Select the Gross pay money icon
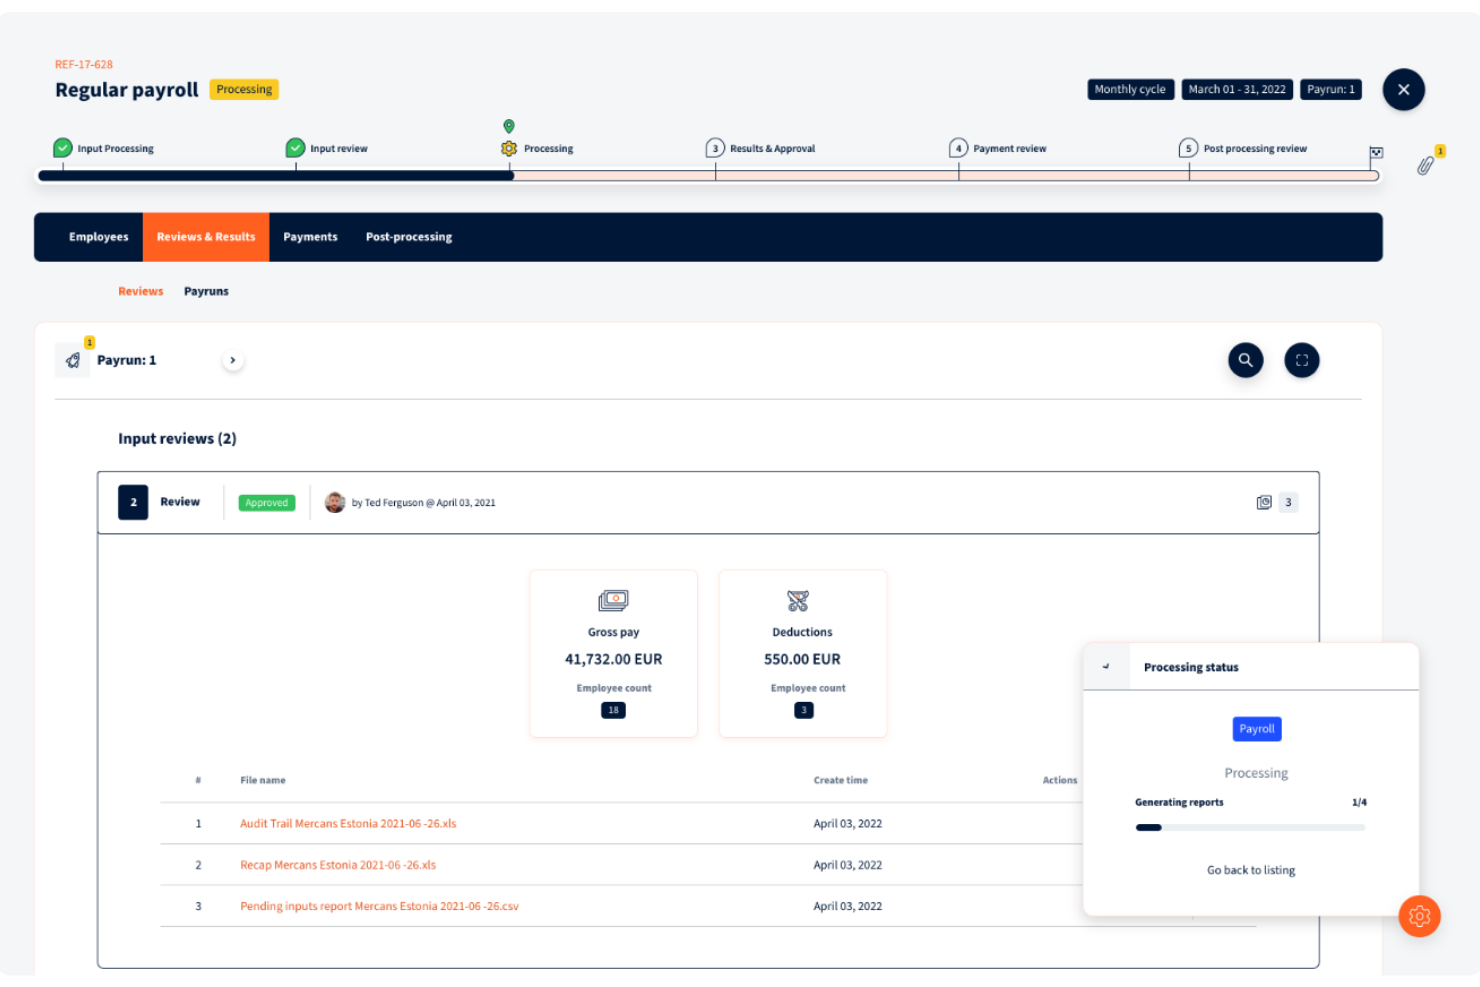The width and height of the screenshot is (1480, 987). click(x=613, y=600)
